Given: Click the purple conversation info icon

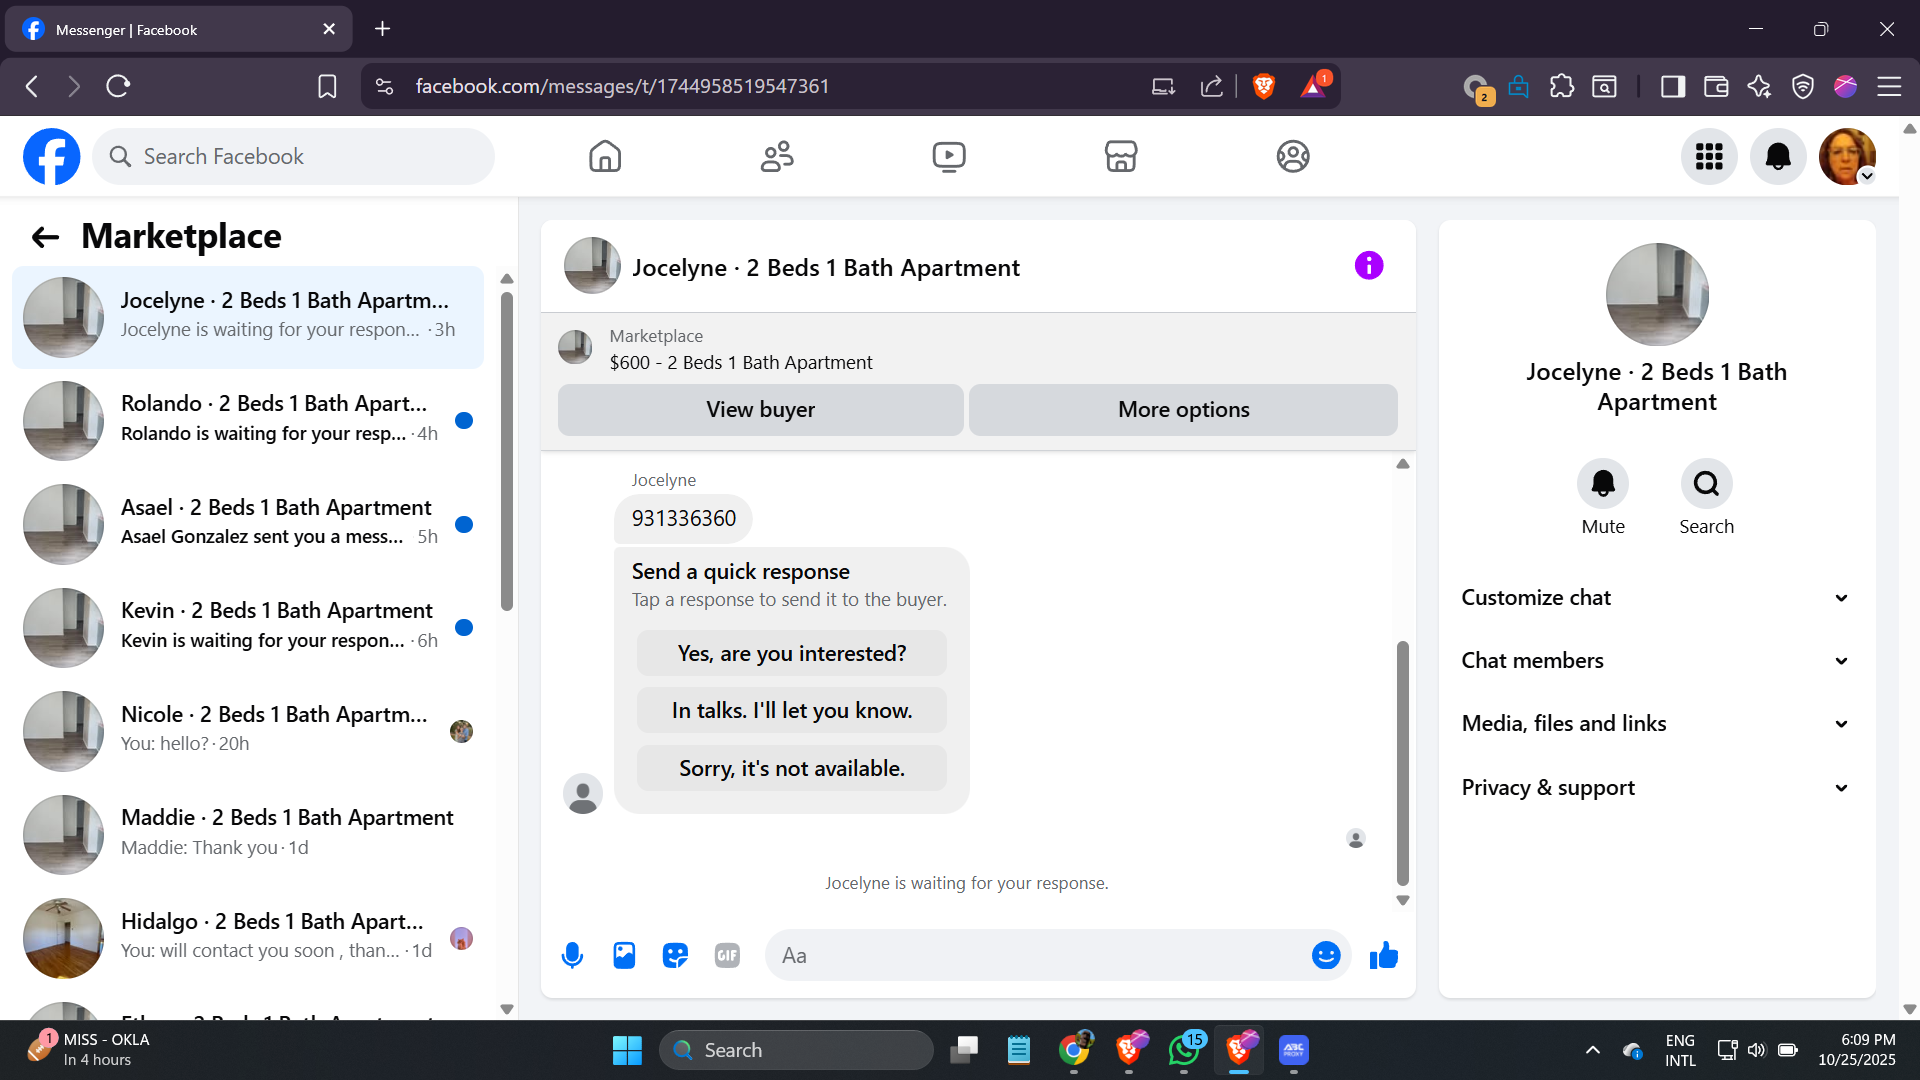Looking at the screenshot, I should (x=1368, y=266).
